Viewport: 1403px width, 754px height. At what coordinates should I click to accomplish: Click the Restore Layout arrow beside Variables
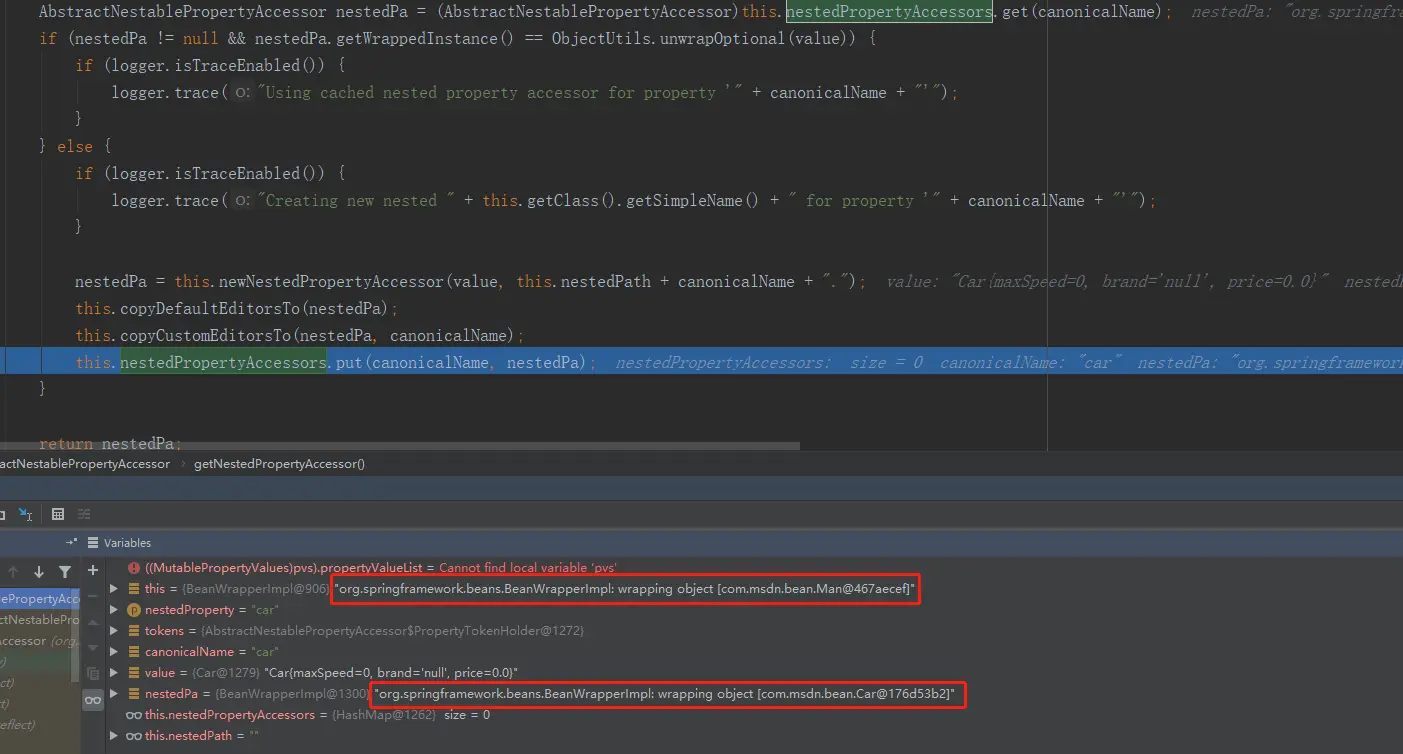72,542
